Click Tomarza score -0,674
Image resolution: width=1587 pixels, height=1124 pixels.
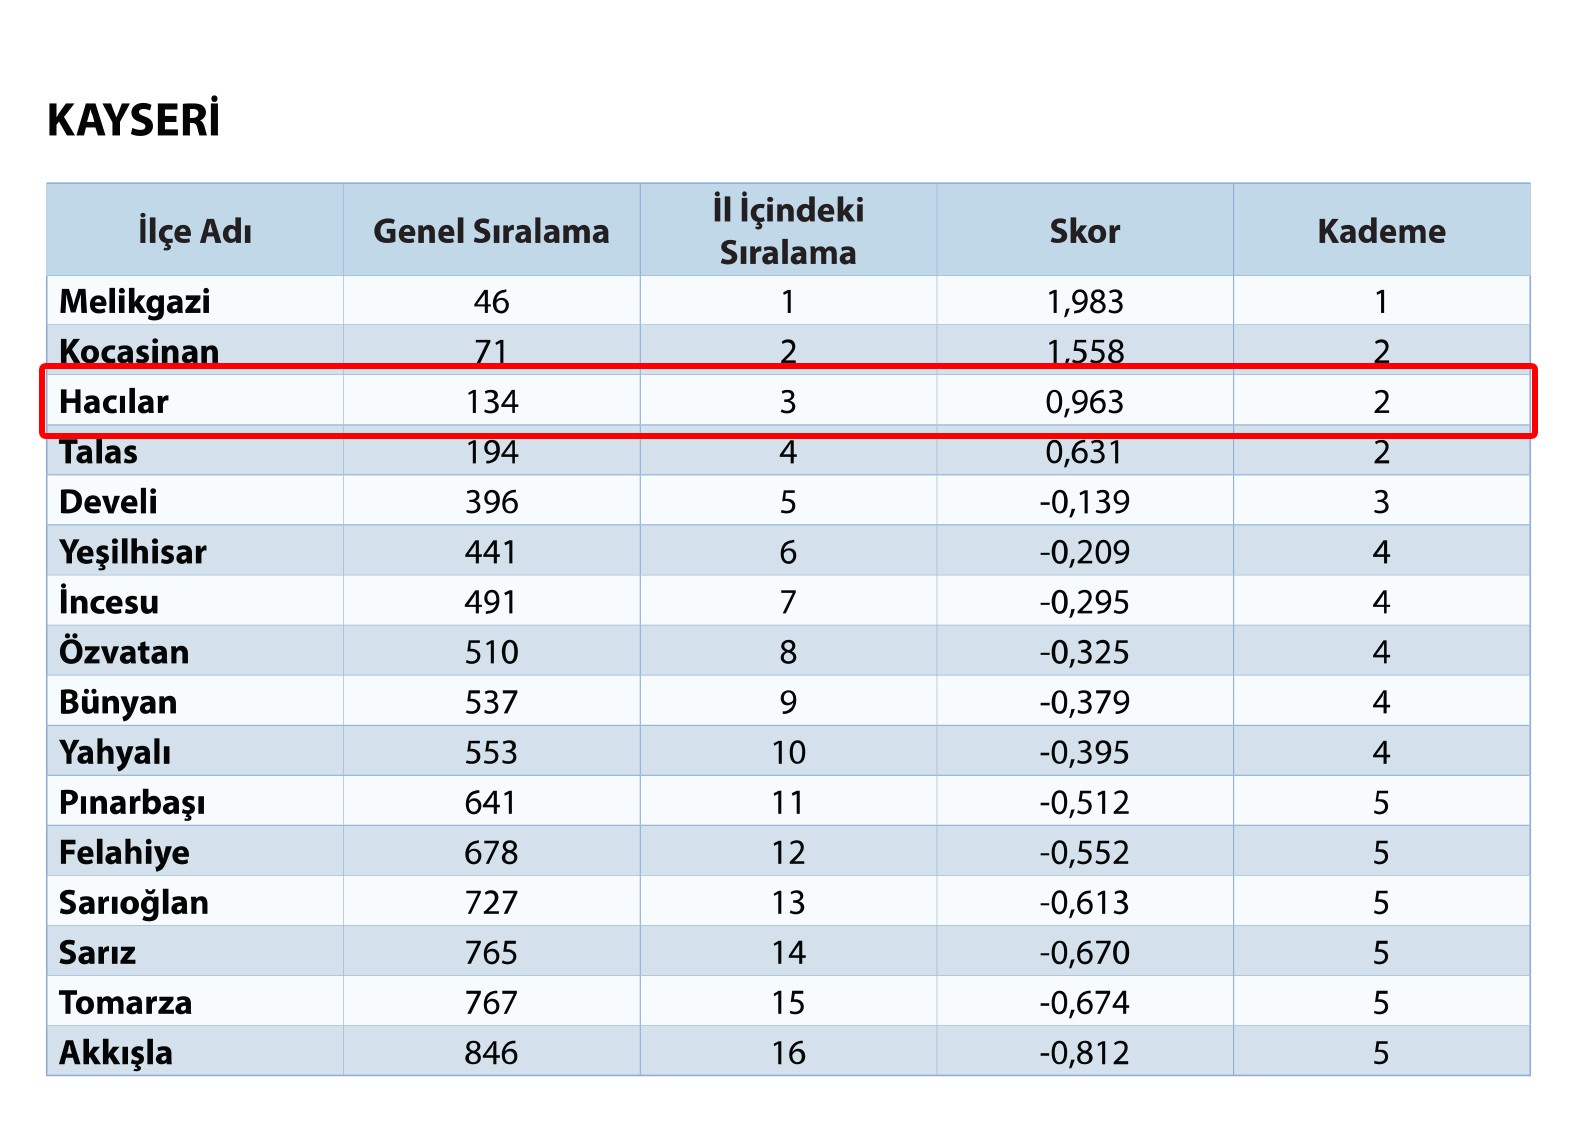click(1085, 1002)
